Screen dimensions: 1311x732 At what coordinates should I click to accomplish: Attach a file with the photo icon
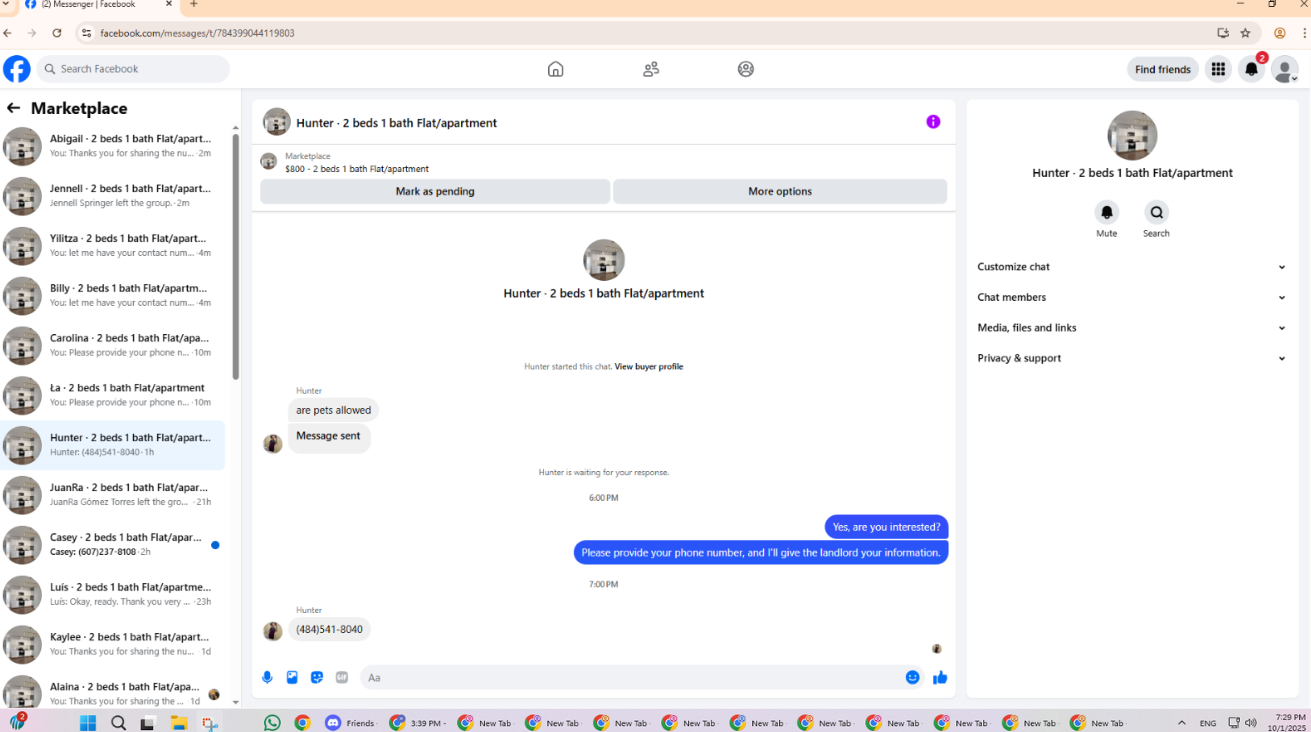coord(292,677)
